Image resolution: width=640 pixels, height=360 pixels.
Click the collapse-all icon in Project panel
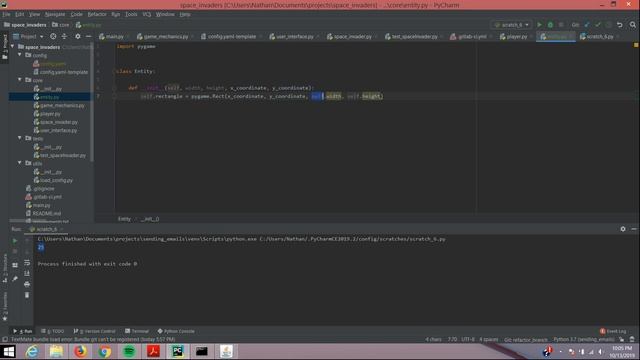(x=64, y=36)
